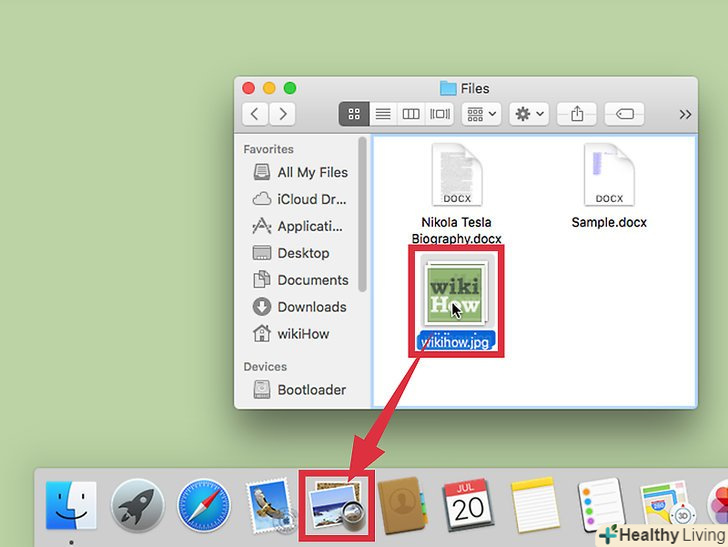Viewport: 728px width, 547px height.
Task: Select Sample.docx file icon
Action: coord(609,175)
